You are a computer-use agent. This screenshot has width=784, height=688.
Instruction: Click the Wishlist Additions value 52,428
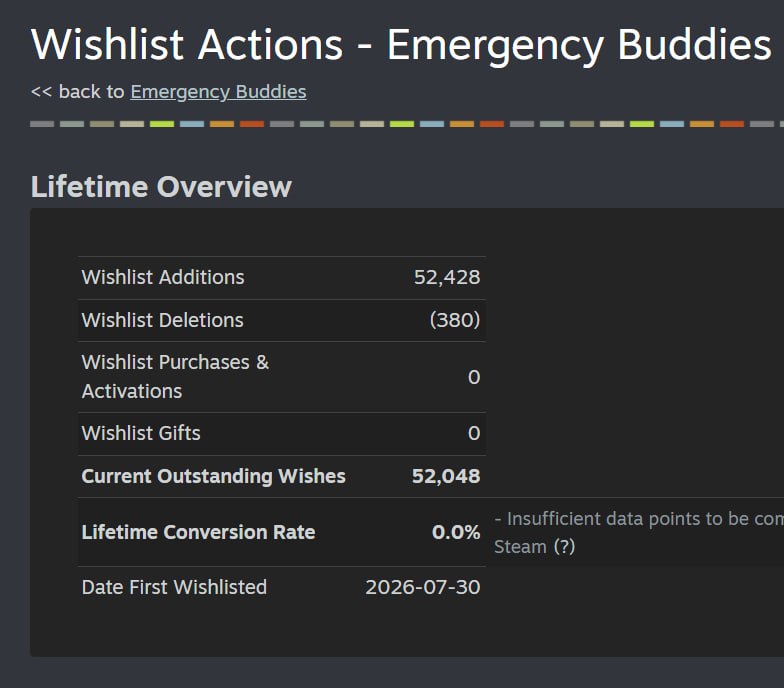click(x=447, y=278)
